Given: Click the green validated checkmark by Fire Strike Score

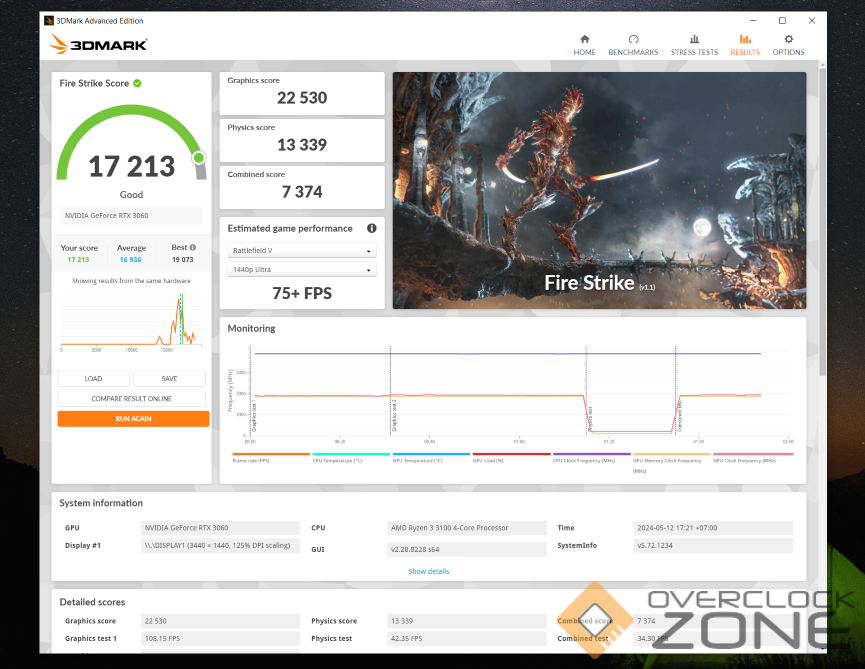Looking at the screenshot, I should click(x=137, y=83).
